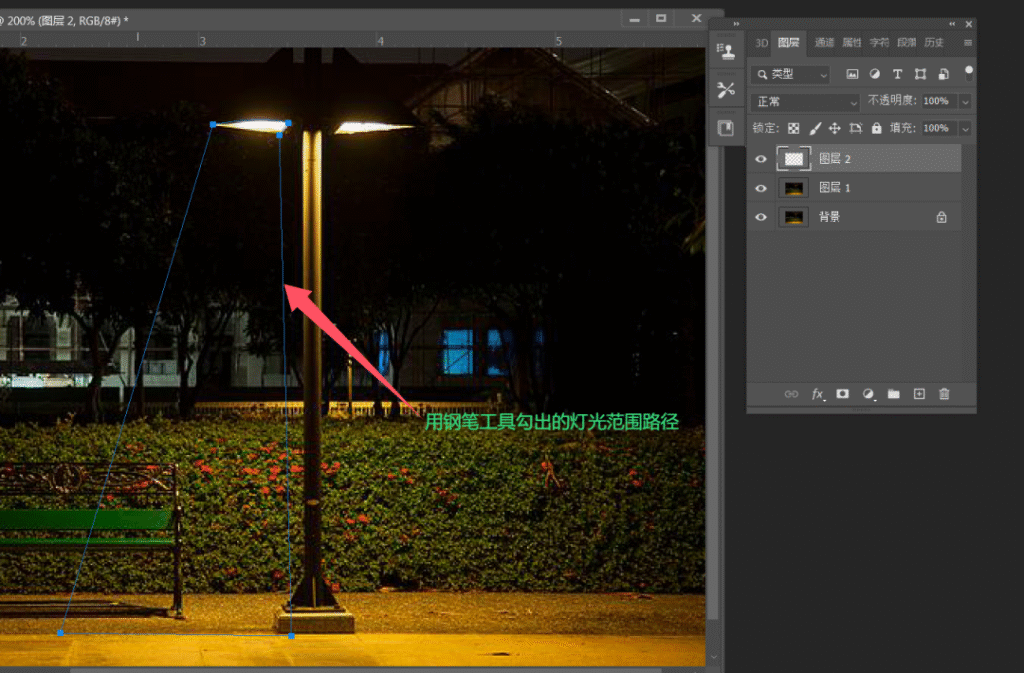Toggle the layer filter on/off switch
Image resolution: width=1024 pixels, height=673 pixels.
click(968, 74)
